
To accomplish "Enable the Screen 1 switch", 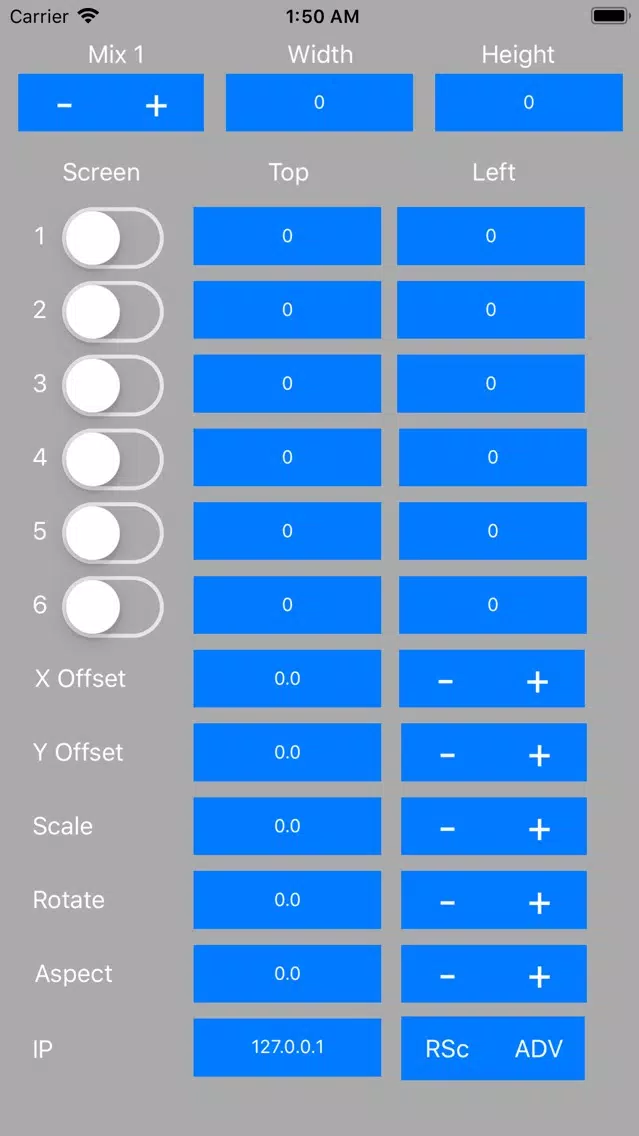I will click(112, 238).
